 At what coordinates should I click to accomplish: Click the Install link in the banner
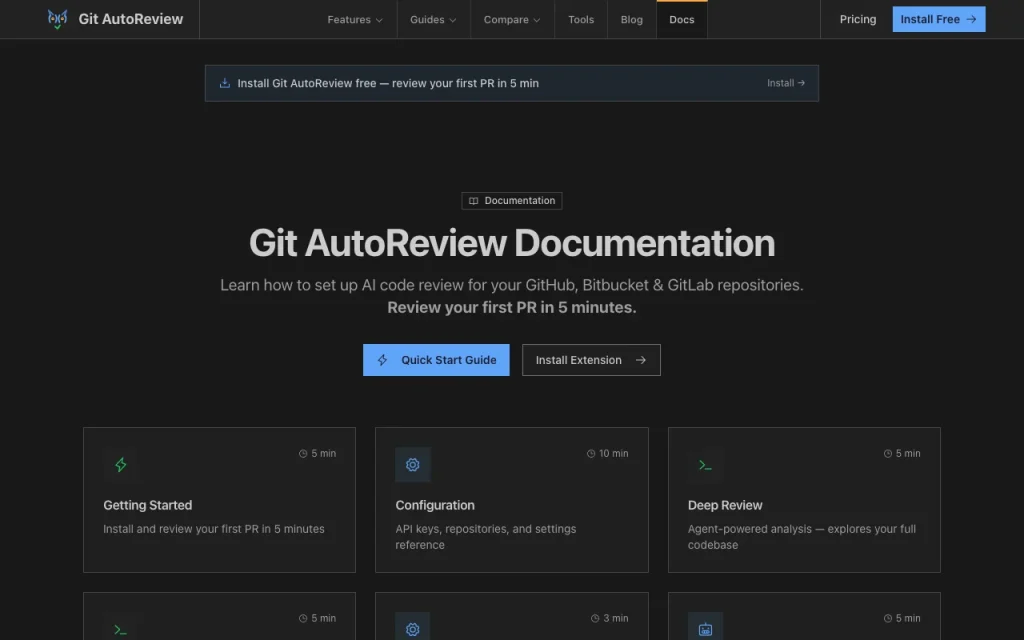click(786, 83)
